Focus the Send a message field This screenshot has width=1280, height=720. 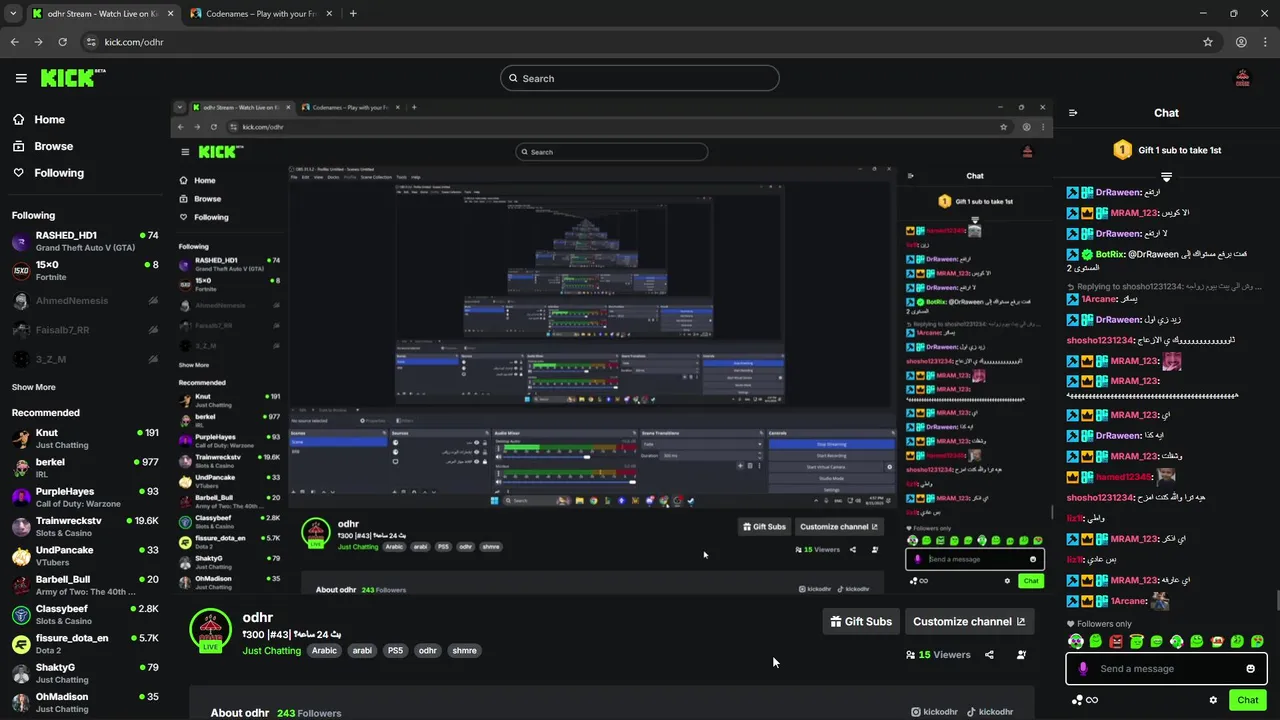coord(1166,669)
